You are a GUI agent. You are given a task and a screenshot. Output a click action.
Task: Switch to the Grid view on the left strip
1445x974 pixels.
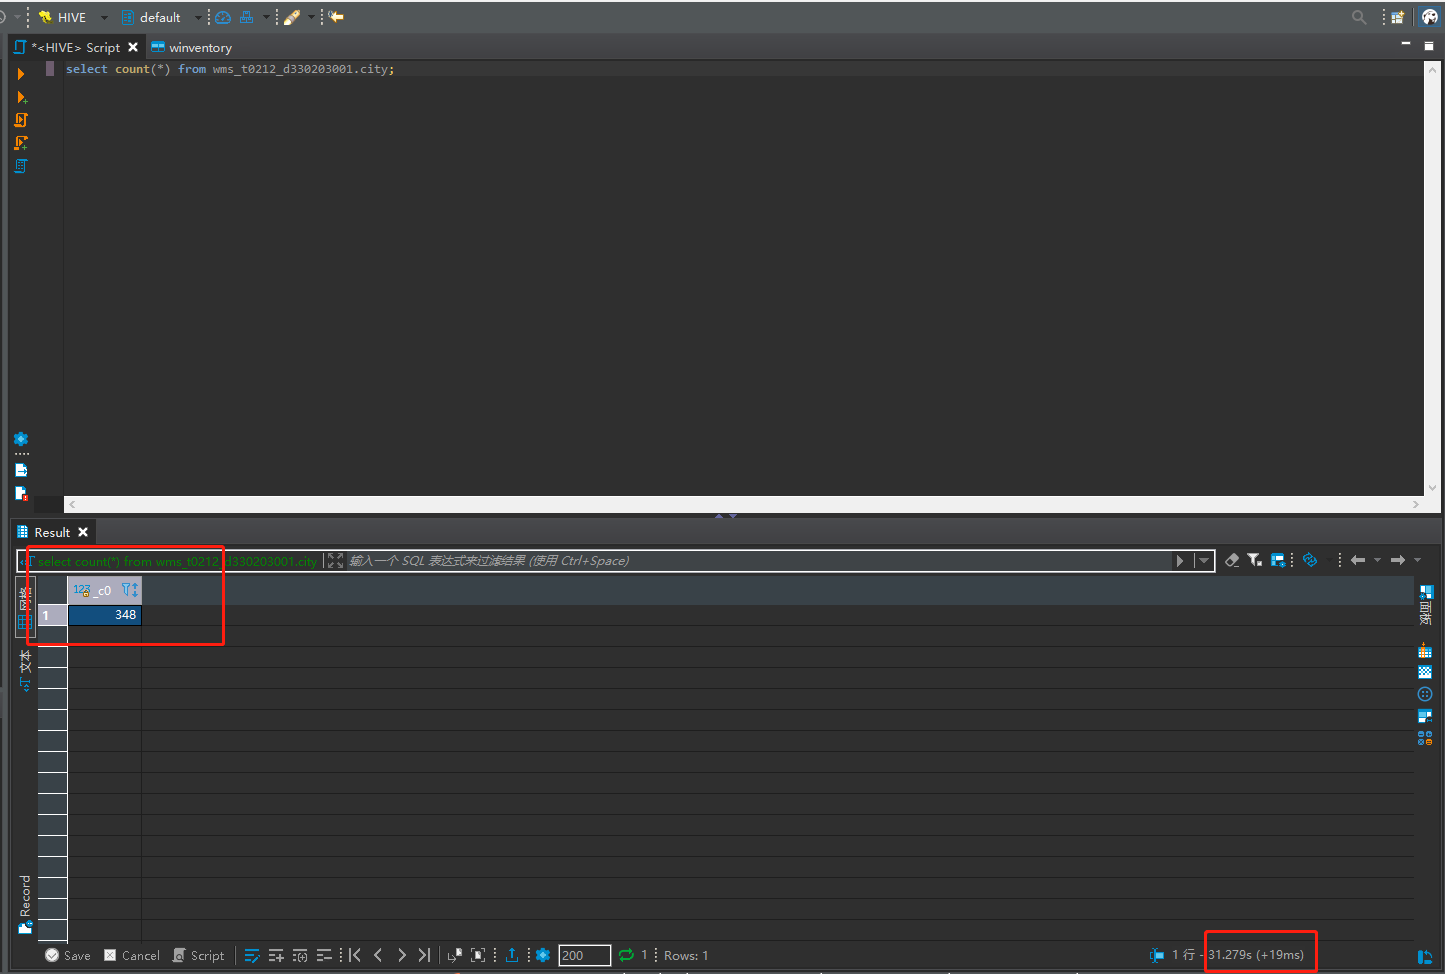click(x=25, y=608)
